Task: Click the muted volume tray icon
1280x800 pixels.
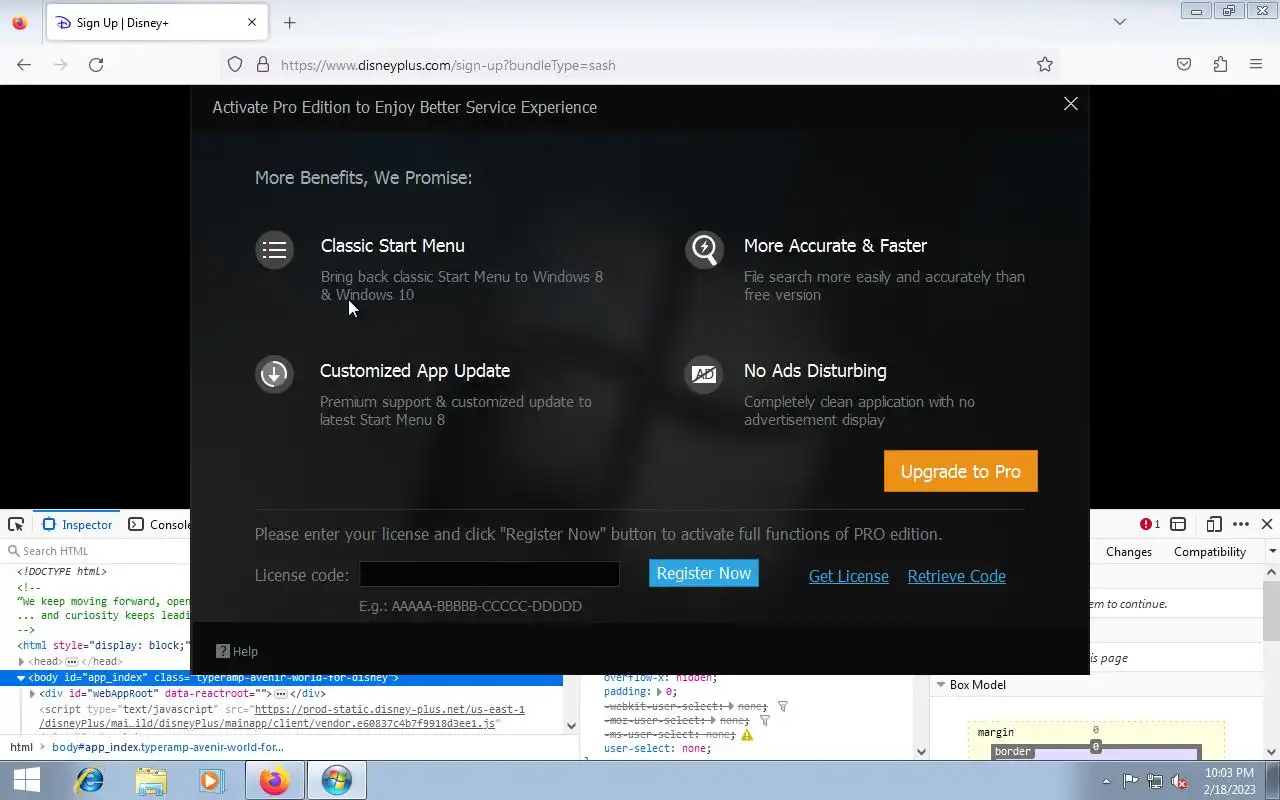Action: pyautogui.click(x=1180, y=781)
